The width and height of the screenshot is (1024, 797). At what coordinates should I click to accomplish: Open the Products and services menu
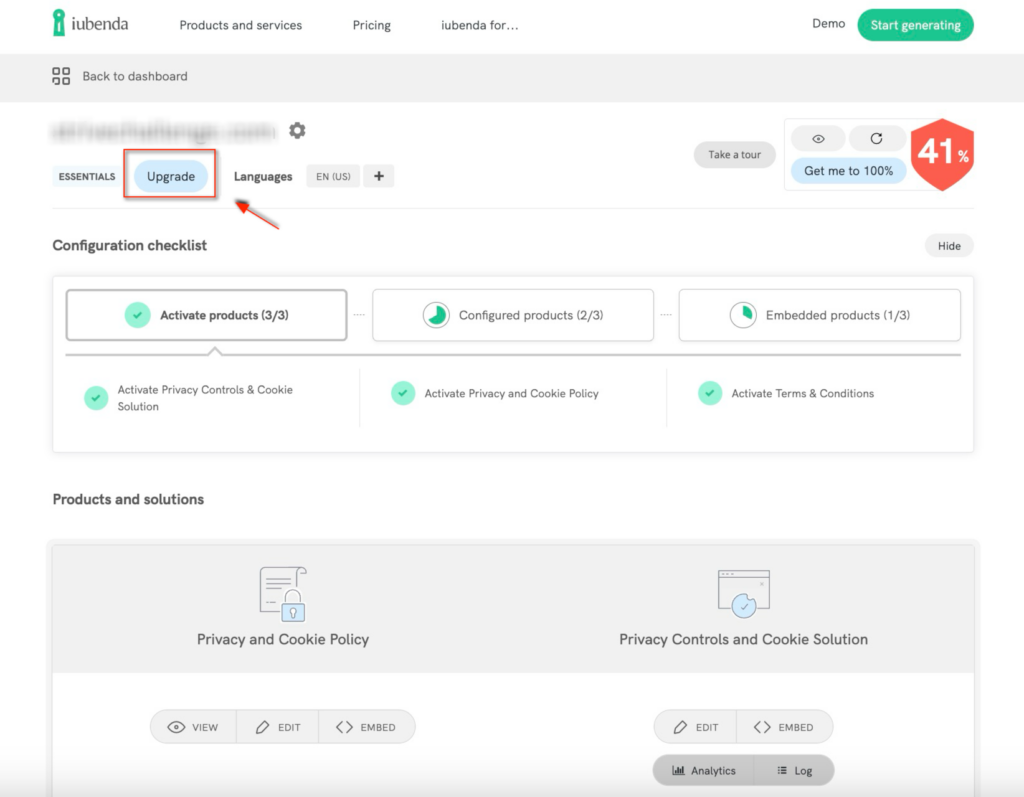tap(240, 25)
